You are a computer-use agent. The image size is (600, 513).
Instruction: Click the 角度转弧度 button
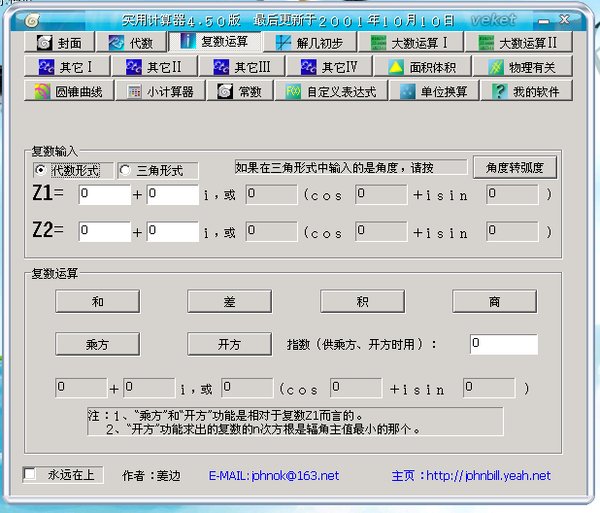click(515, 167)
